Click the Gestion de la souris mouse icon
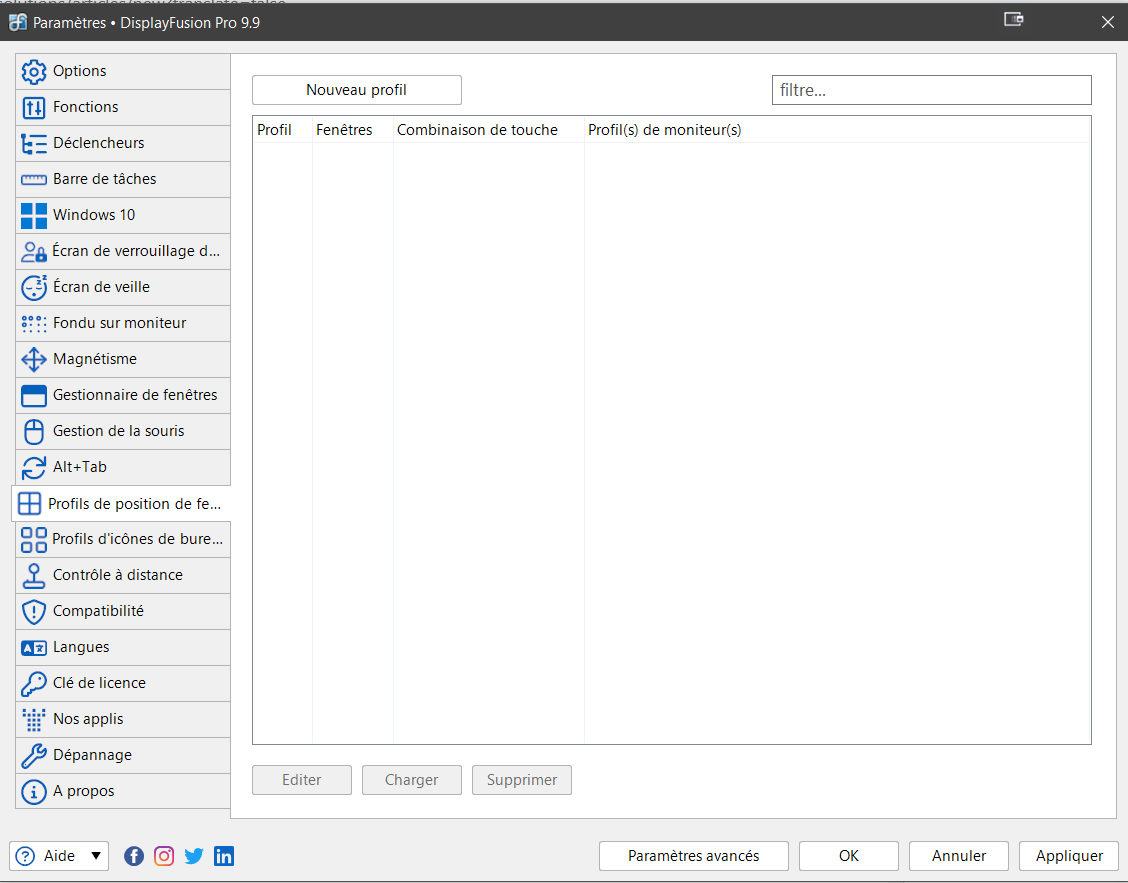The image size is (1128, 883). 34,431
